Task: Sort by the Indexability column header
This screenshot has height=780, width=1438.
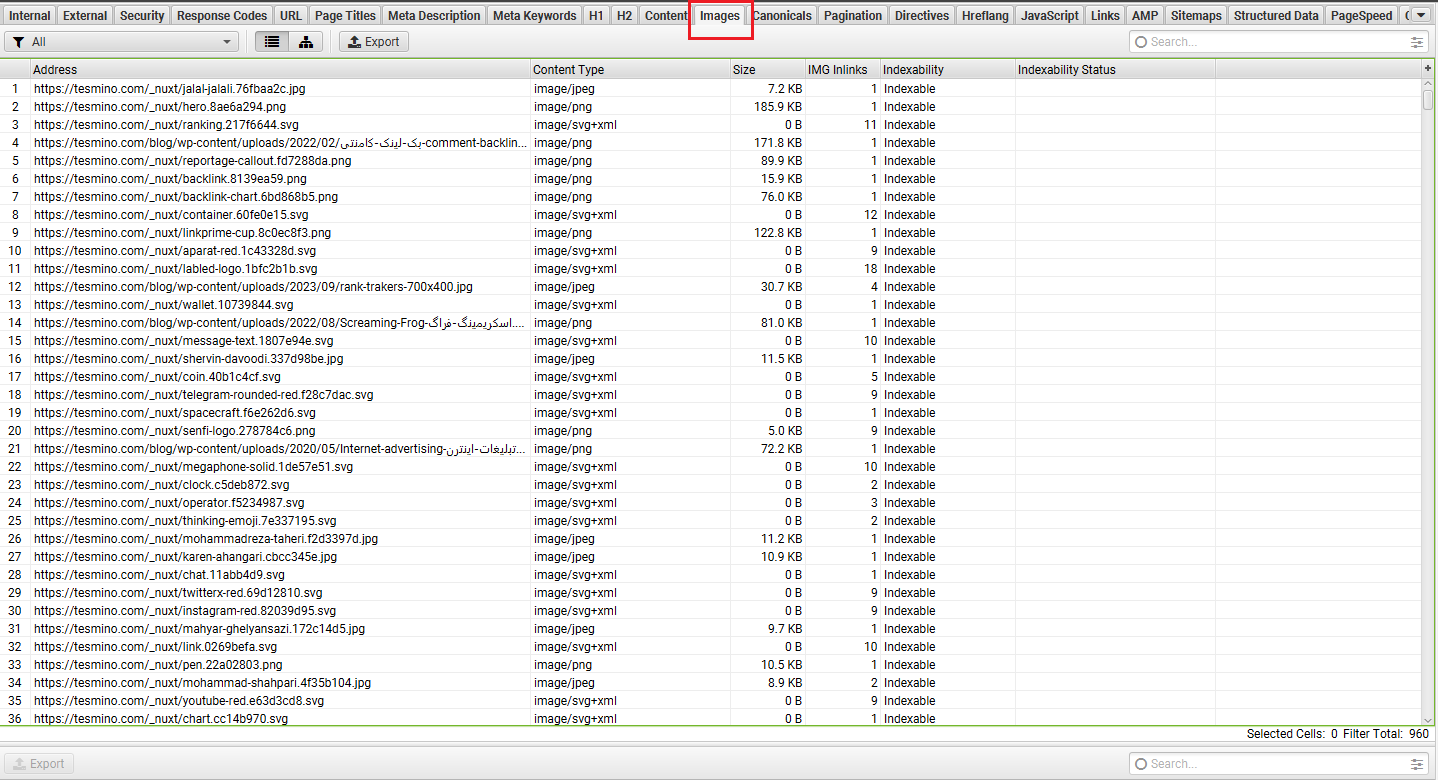Action: 947,70
